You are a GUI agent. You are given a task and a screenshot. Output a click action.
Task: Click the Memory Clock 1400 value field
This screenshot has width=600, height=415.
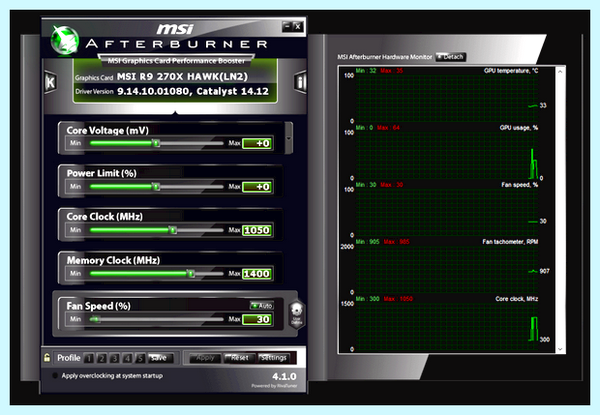click(258, 274)
